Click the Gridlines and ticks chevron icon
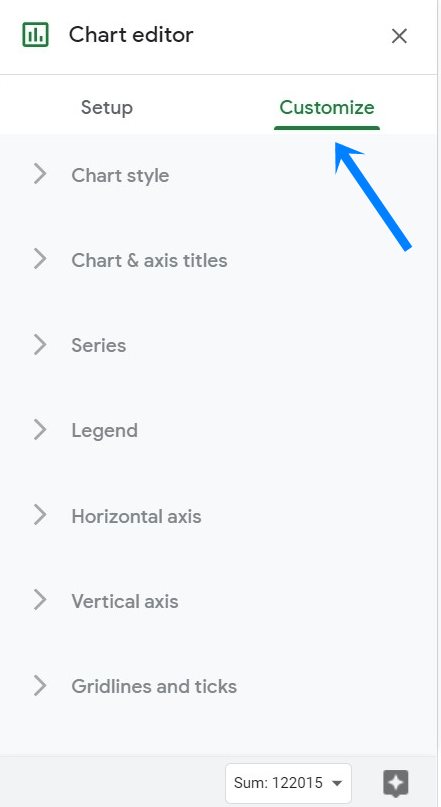This screenshot has height=807, width=441. click(x=40, y=686)
